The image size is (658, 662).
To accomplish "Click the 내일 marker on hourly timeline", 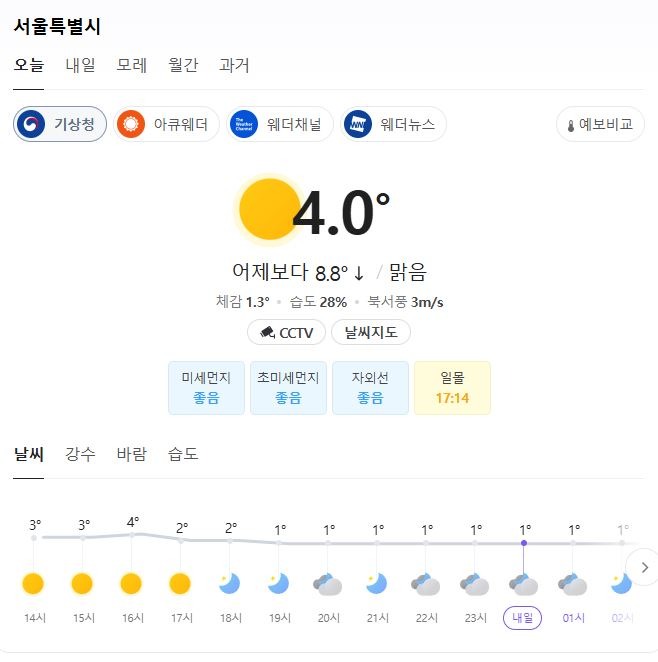I will (x=523, y=618).
